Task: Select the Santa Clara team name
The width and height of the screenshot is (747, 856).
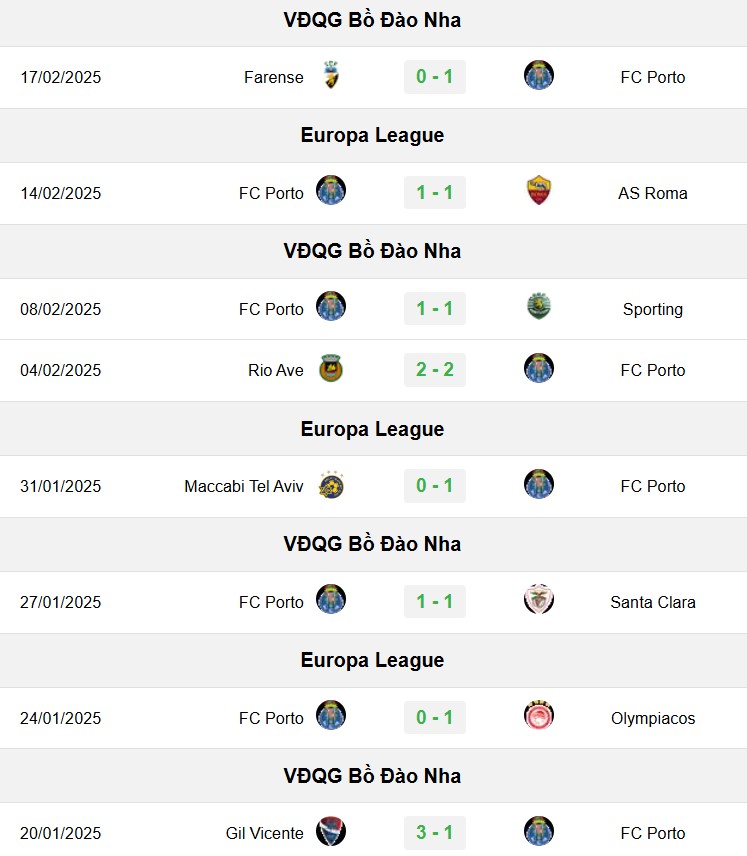Action: (x=653, y=602)
